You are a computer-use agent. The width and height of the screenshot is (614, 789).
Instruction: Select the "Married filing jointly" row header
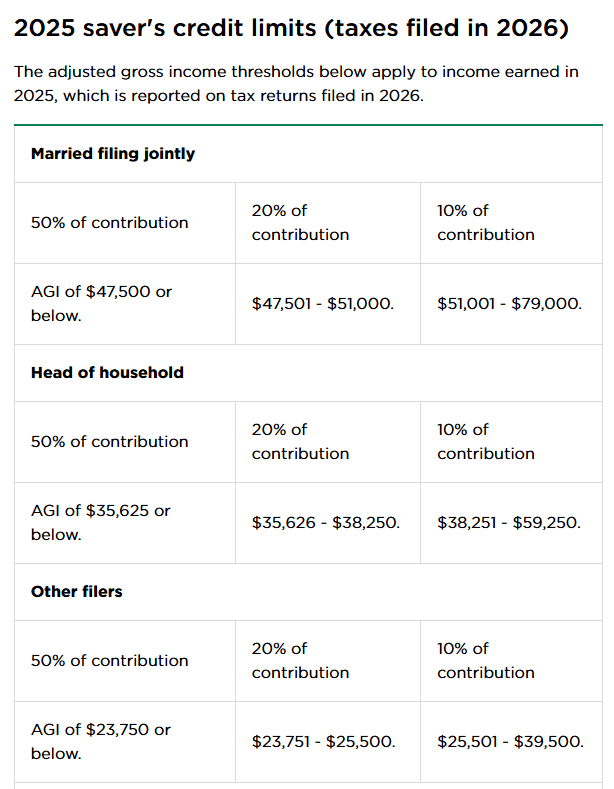pyautogui.click(x=113, y=154)
